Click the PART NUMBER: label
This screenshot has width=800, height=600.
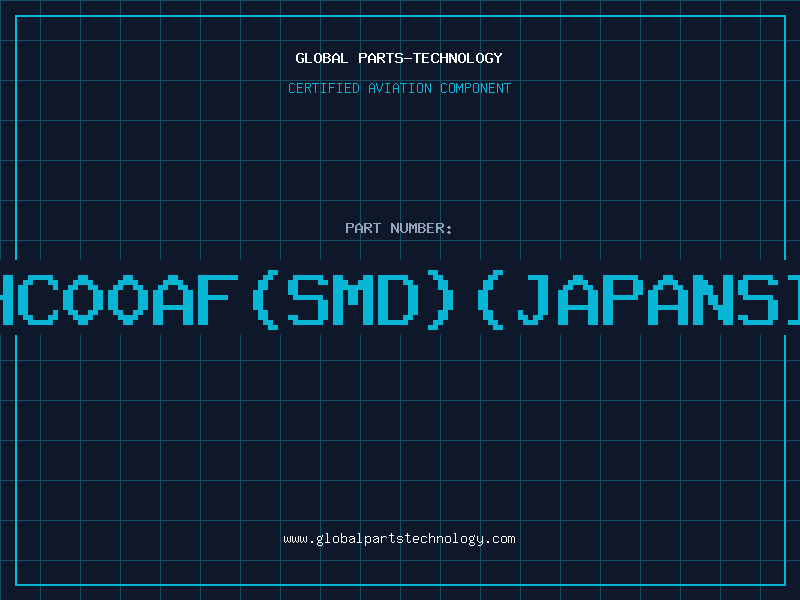399,228
